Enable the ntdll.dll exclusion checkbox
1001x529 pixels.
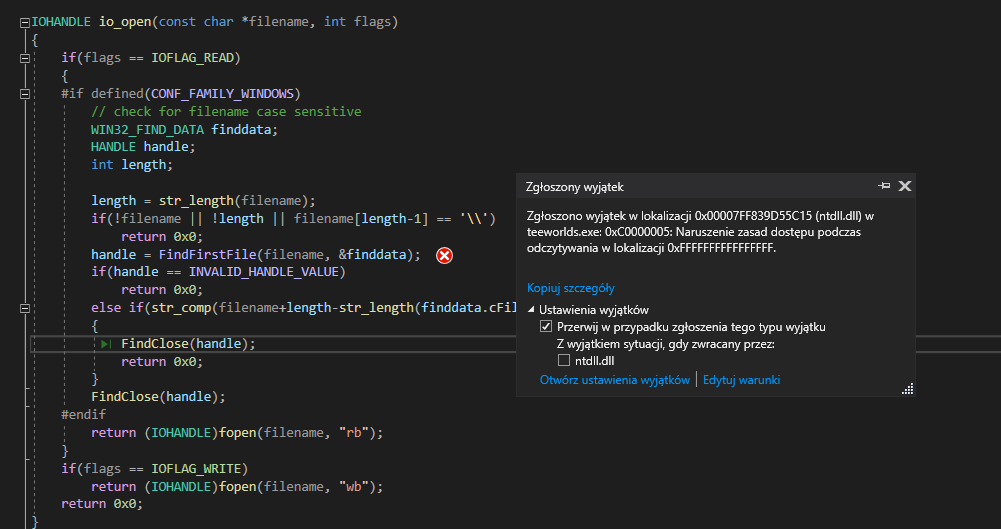tap(563, 361)
